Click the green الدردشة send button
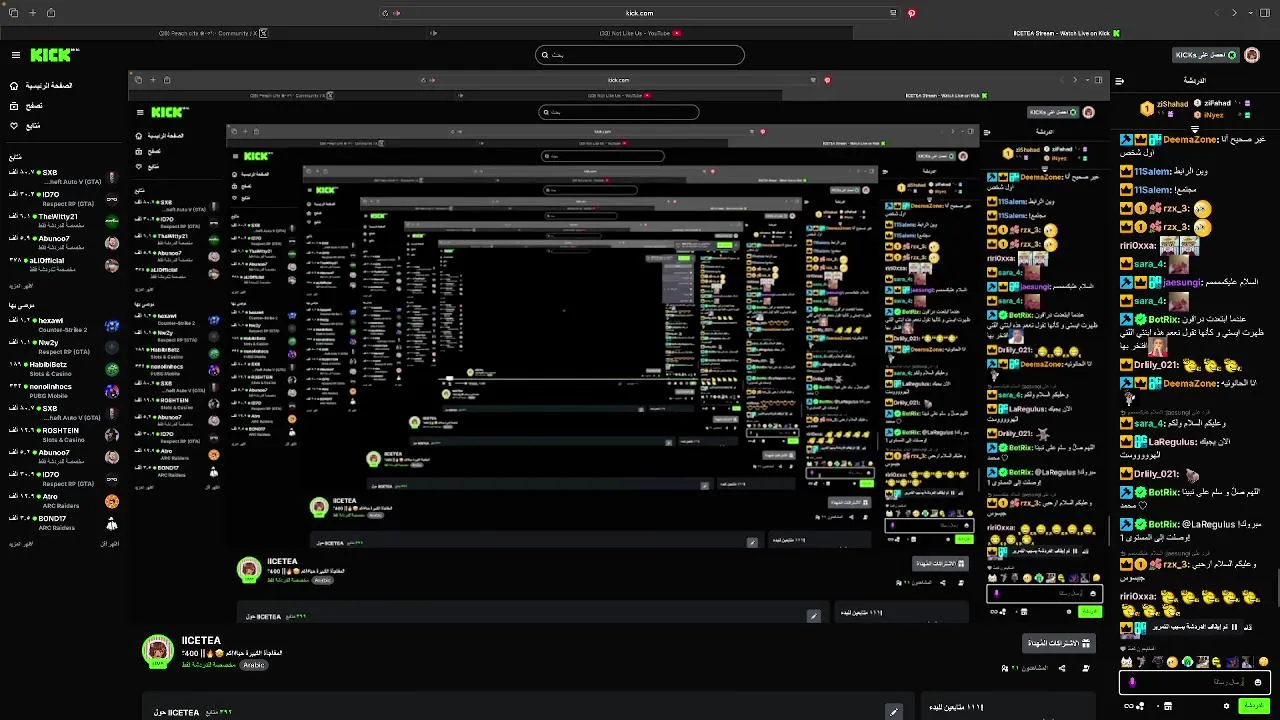Viewport: 1280px width, 720px height. (1254, 706)
